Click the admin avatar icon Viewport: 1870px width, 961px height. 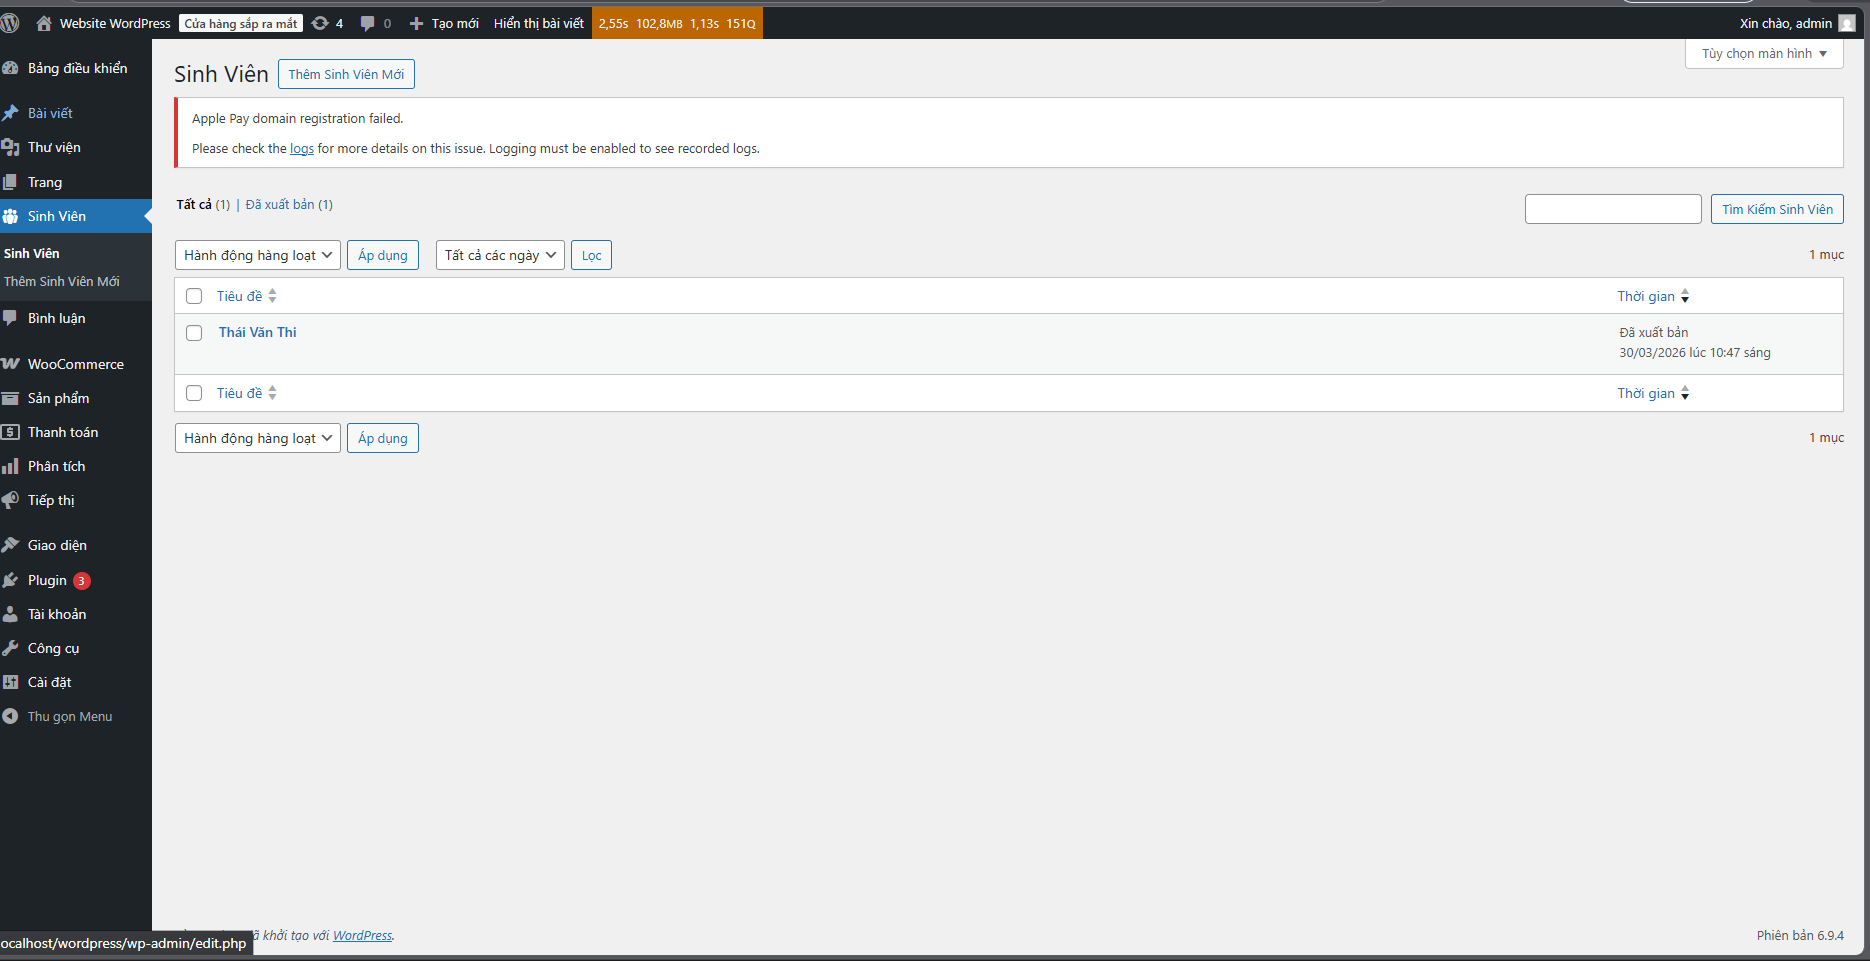(1846, 23)
